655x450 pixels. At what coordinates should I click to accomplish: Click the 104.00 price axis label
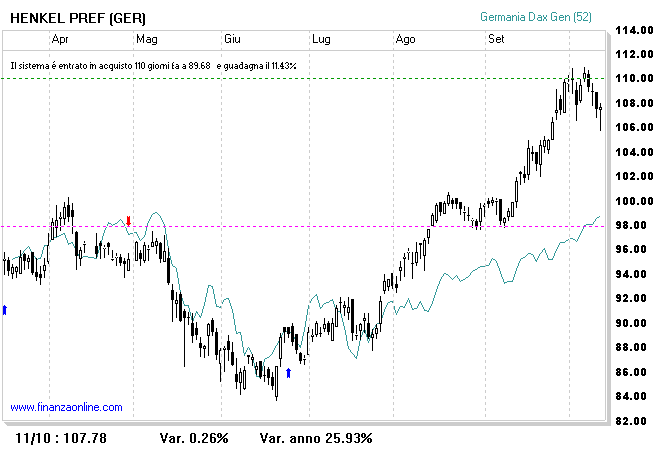(x=634, y=152)
